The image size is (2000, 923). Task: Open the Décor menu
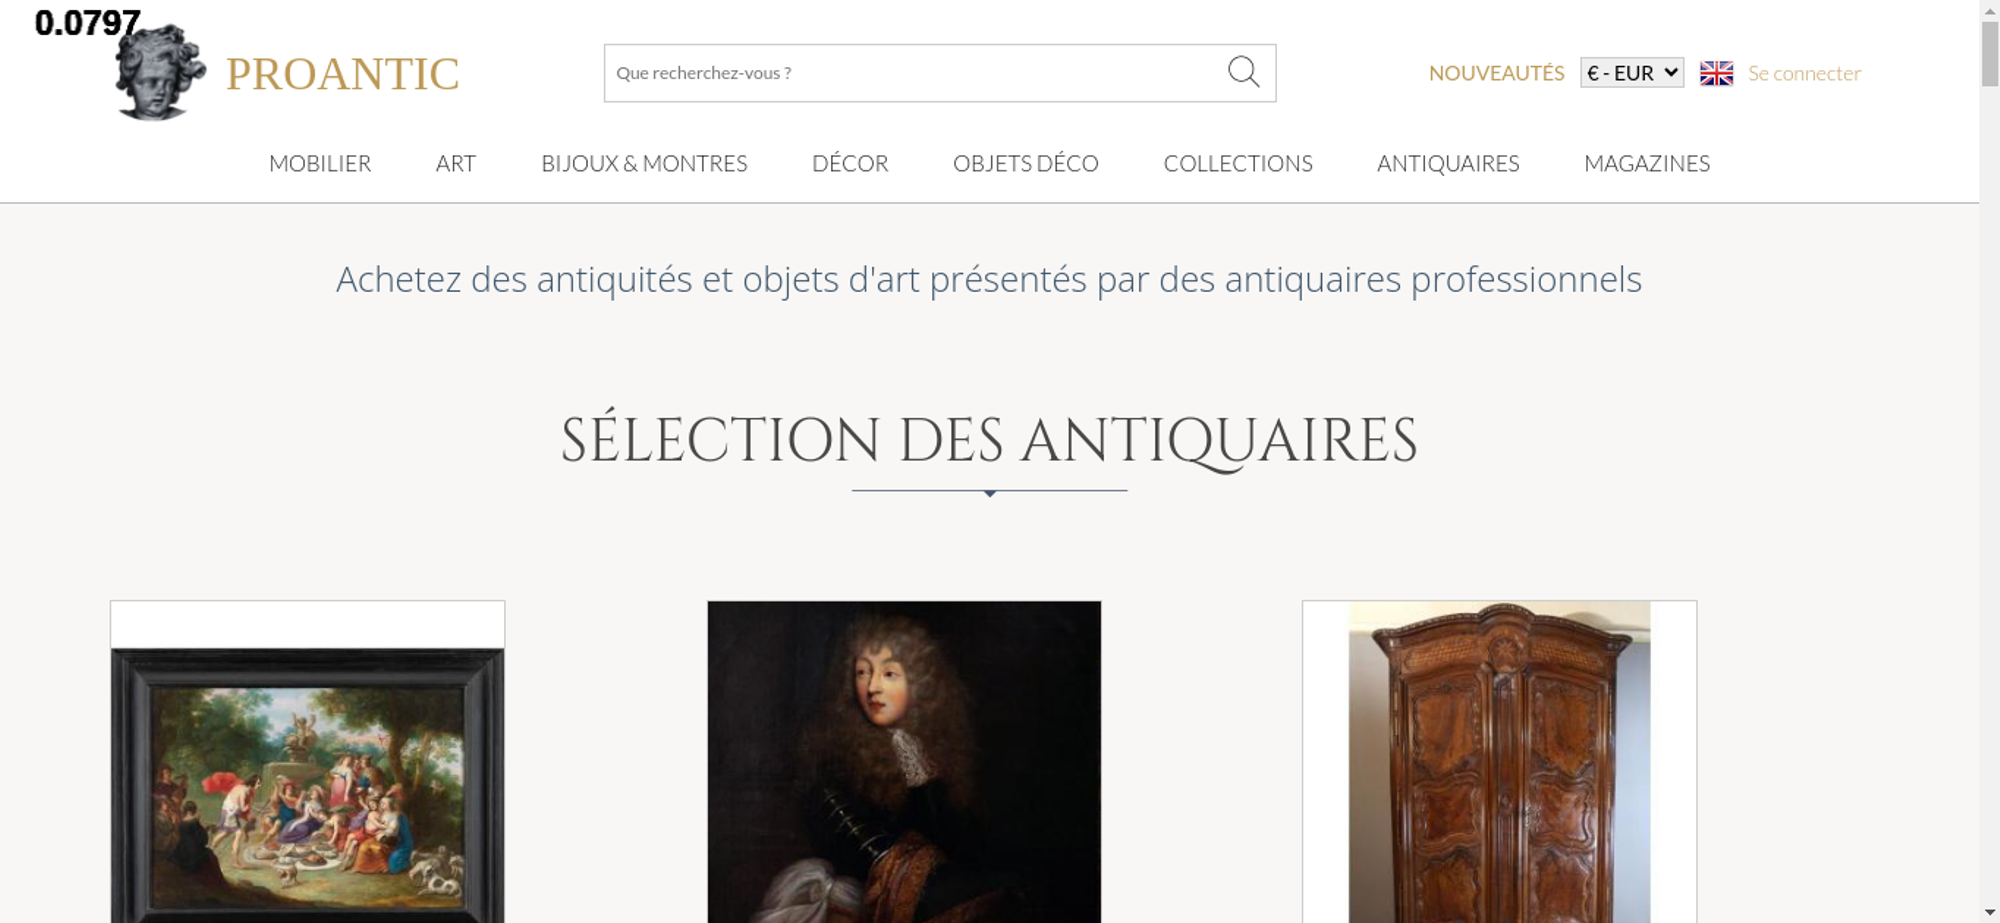click(850, 163)
